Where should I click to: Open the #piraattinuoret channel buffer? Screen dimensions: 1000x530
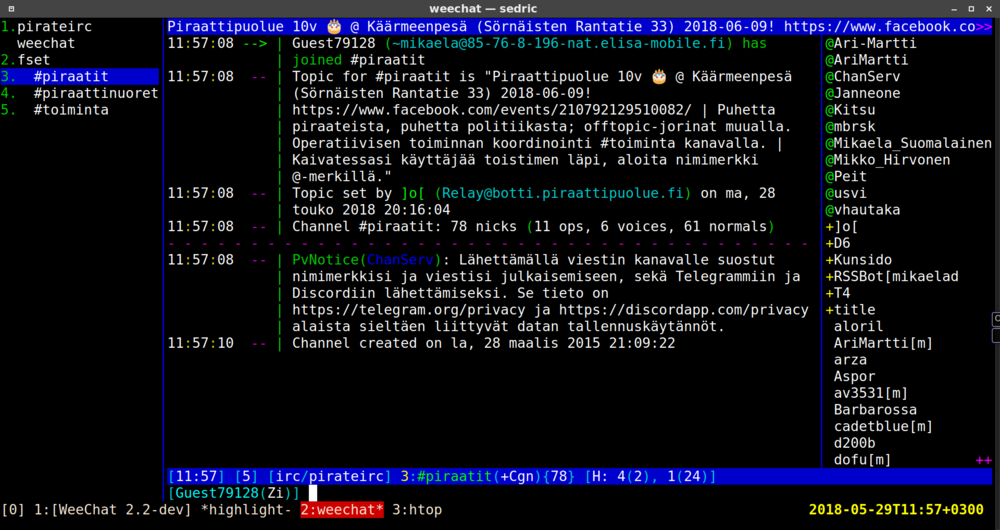pyautogui.click(x=95, y=93)
